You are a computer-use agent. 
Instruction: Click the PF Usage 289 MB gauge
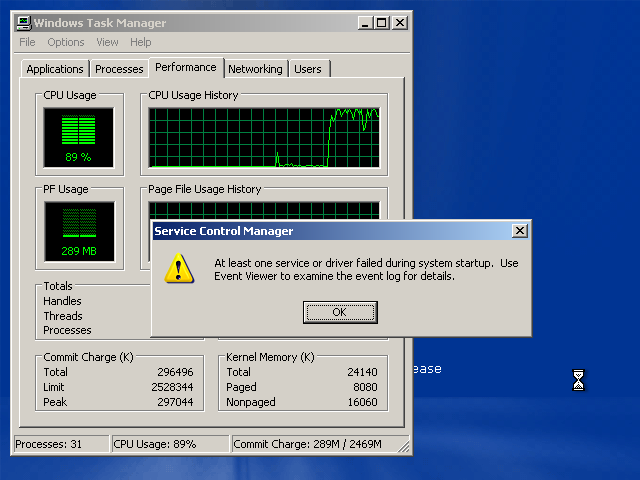click(x=79, y=231)
